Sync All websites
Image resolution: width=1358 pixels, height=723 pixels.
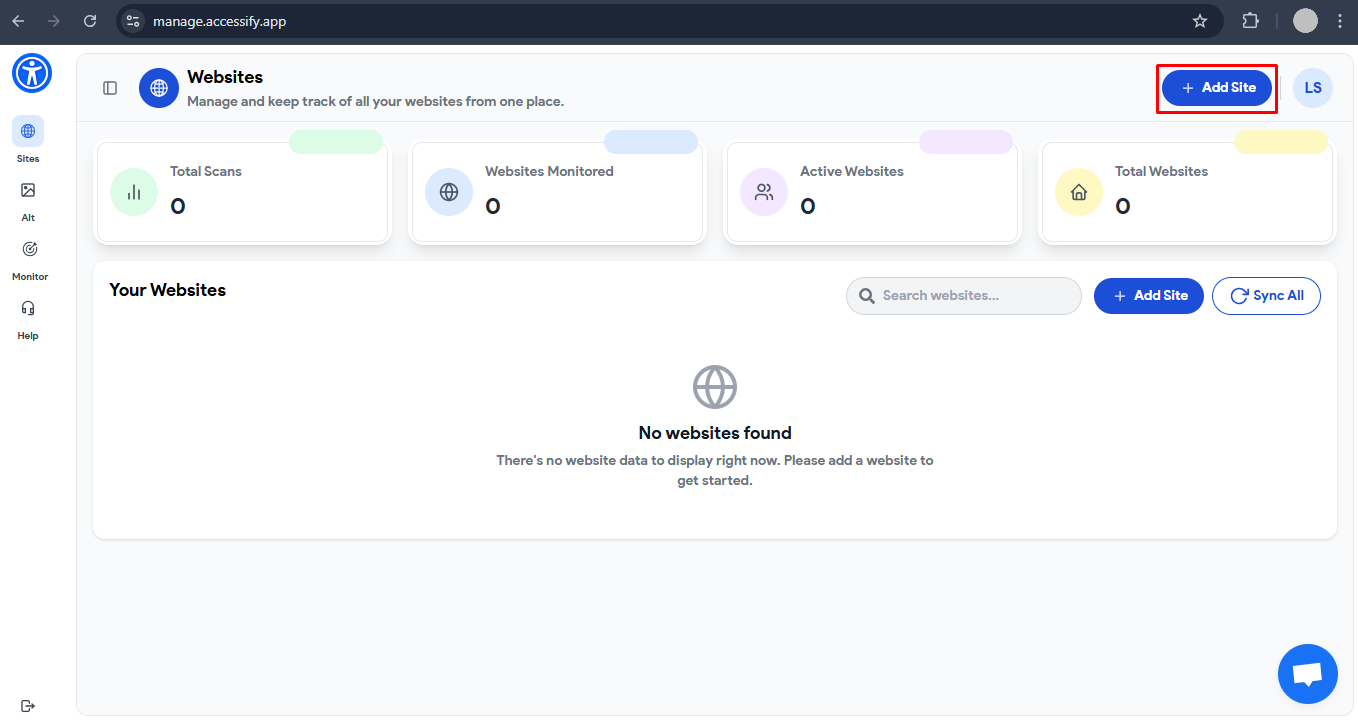tap(1266, 295)
